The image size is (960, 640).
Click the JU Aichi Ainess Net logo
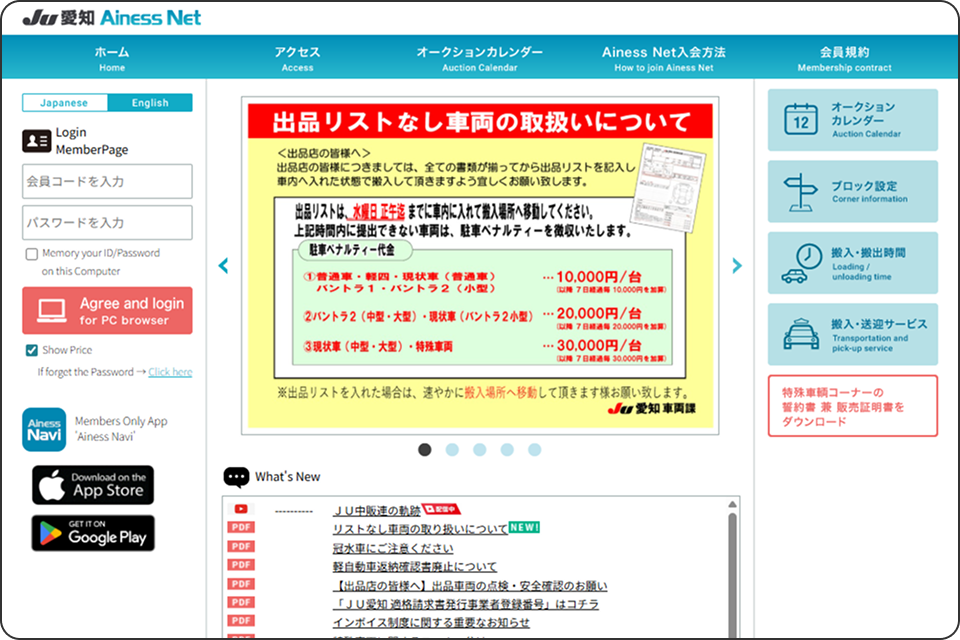point(111,18)
